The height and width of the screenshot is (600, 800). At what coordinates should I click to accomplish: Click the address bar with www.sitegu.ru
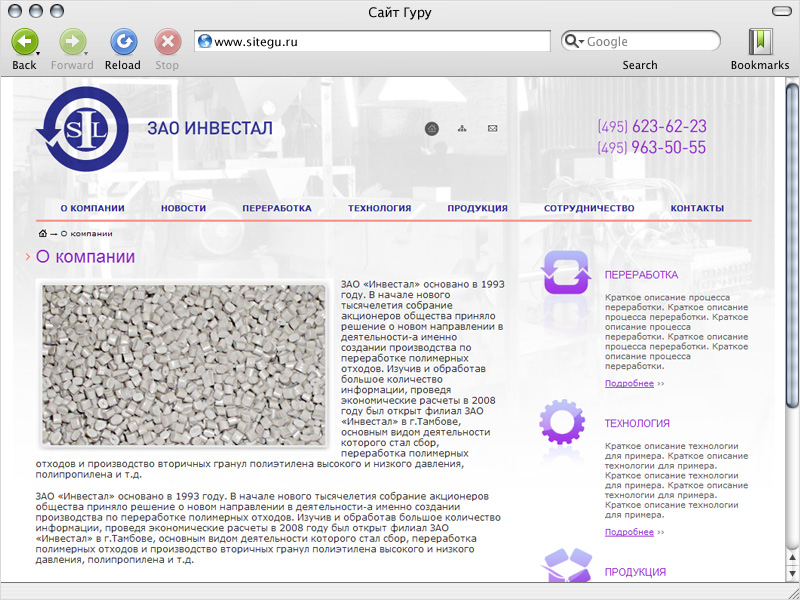[x=372, y=41]
